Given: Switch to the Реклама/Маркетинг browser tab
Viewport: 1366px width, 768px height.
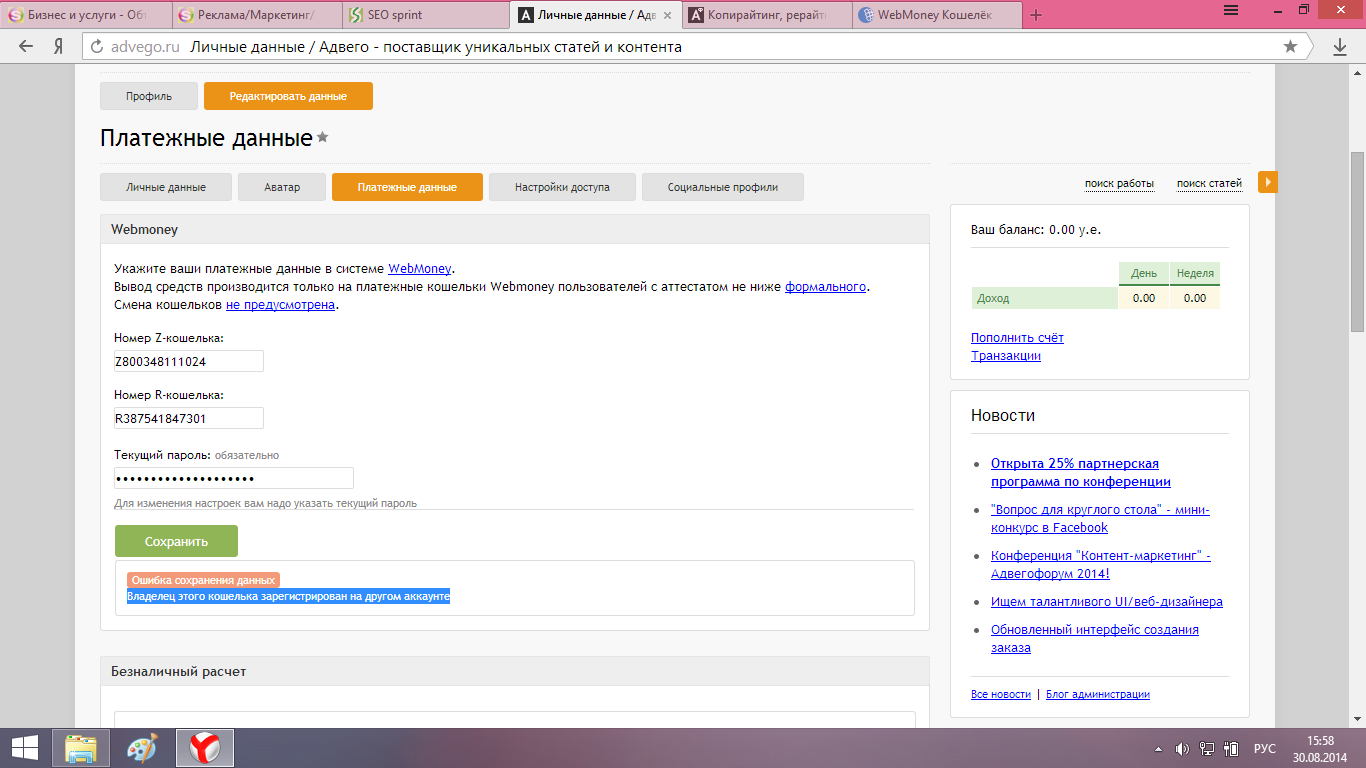Looking at the screenshot, I should 256,15.
